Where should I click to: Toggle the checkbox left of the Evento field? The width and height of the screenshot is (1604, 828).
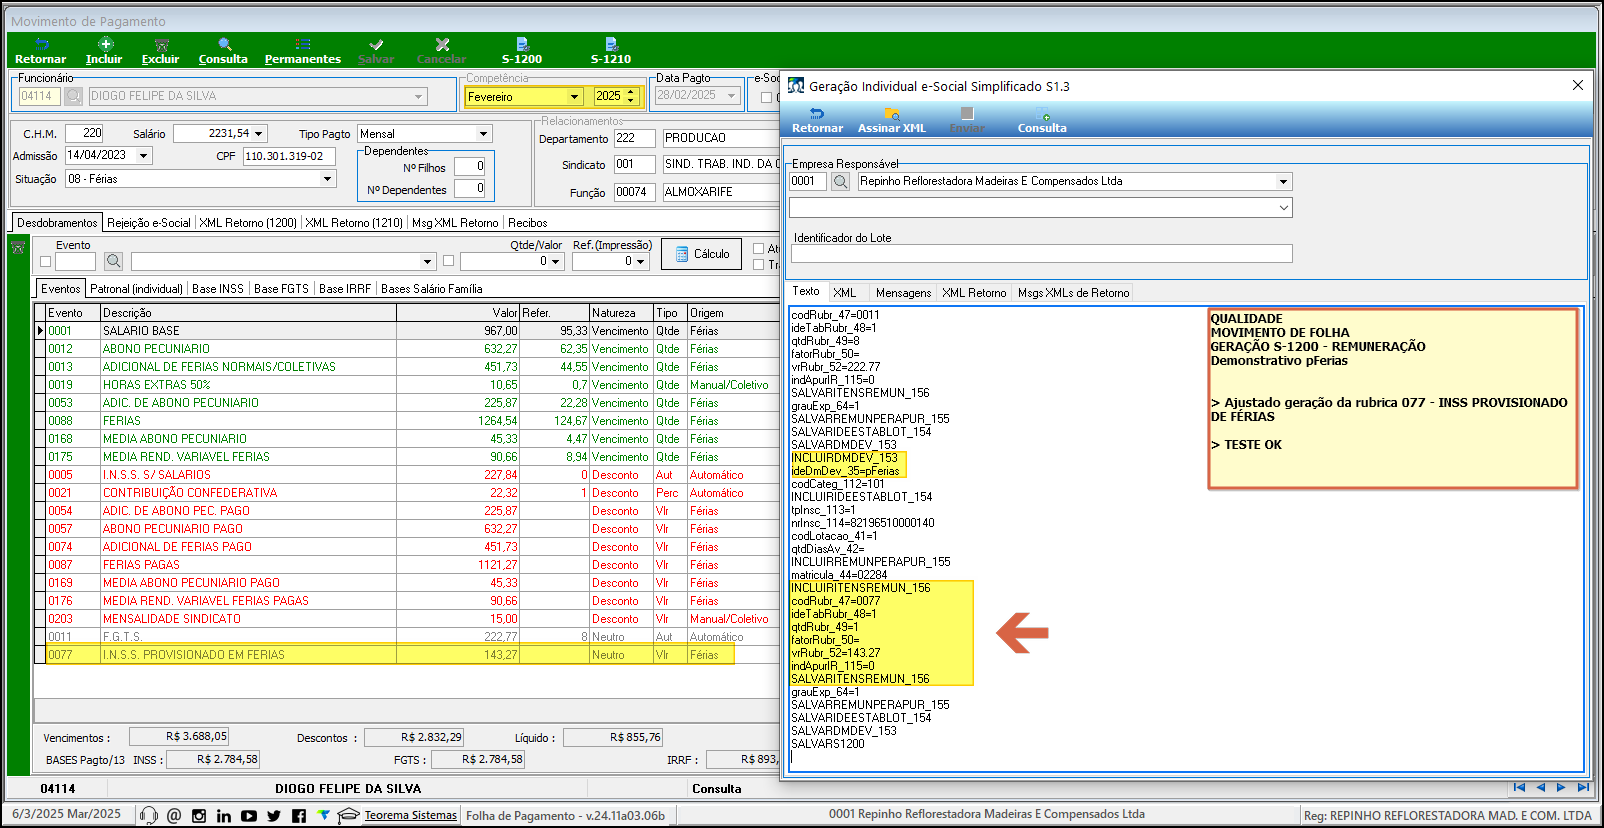coord(45,262)
